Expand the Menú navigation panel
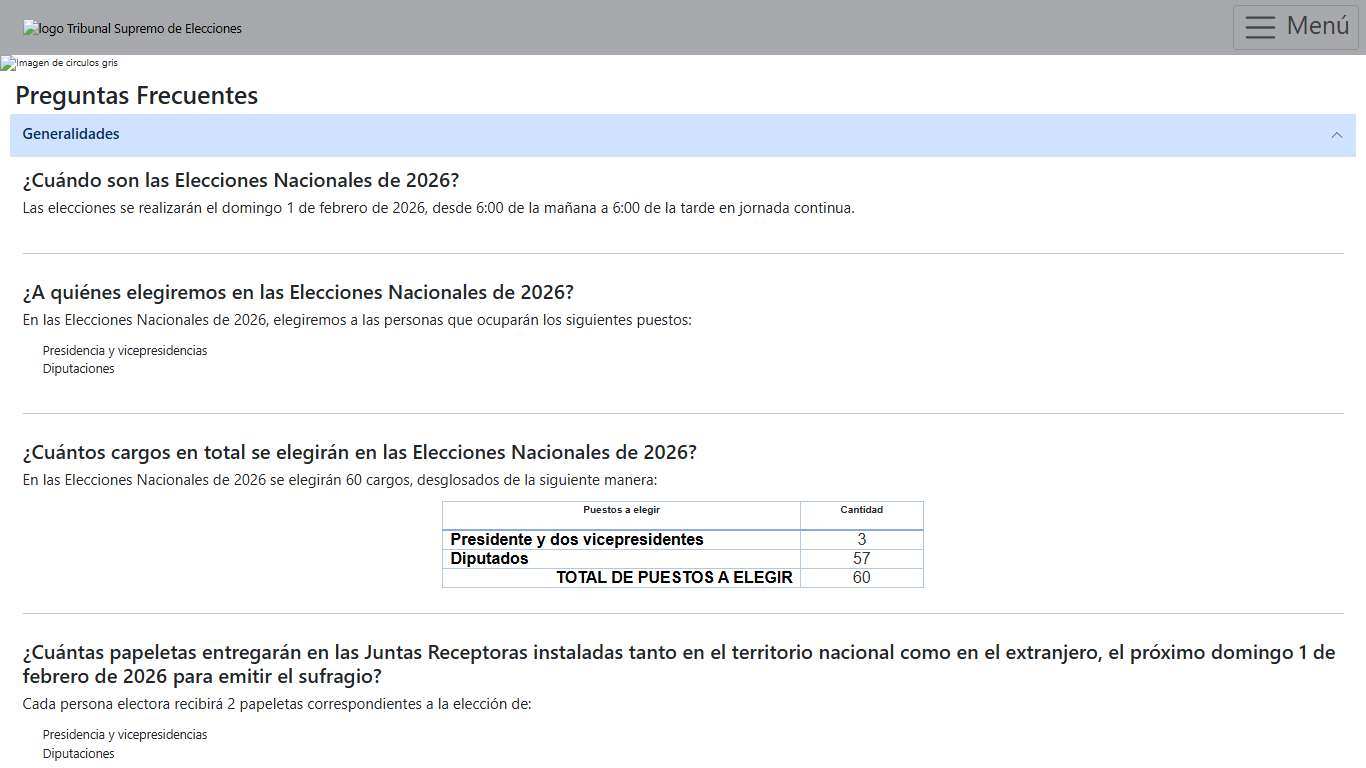 coord(1294,27)
